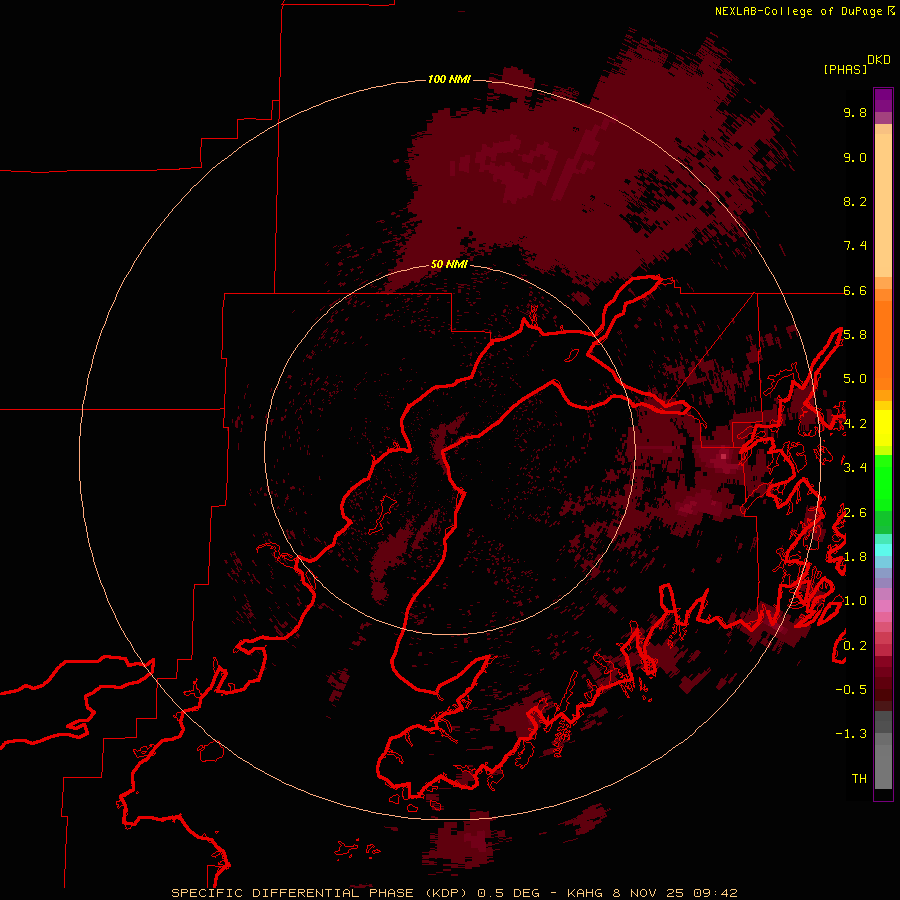
Task: Click the -0.5 scale value
Action: 851,690
